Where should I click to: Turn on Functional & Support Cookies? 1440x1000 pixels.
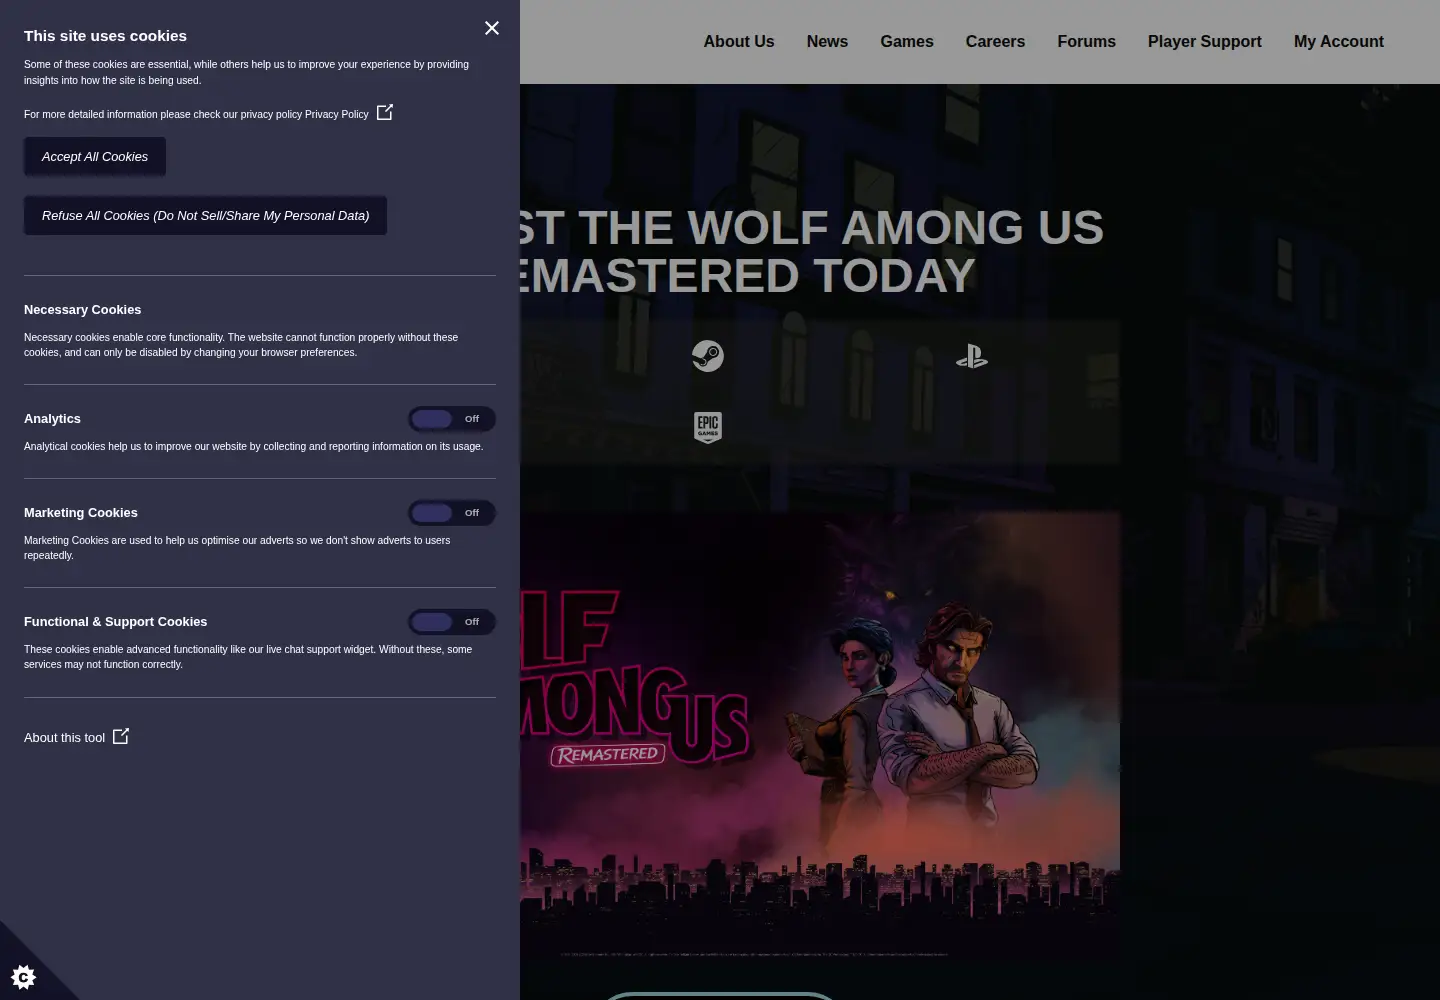[x=452, y=622]
